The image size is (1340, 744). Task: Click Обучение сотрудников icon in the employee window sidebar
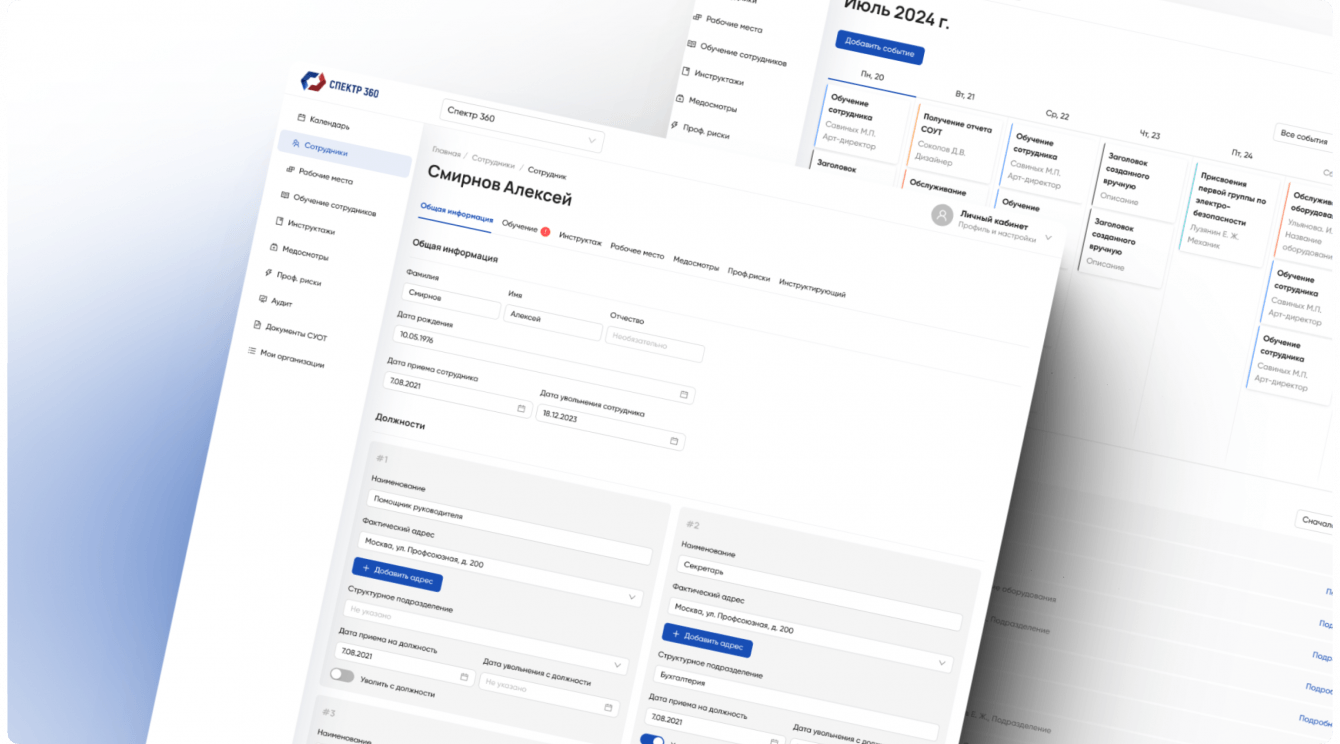tap(285, 195)
